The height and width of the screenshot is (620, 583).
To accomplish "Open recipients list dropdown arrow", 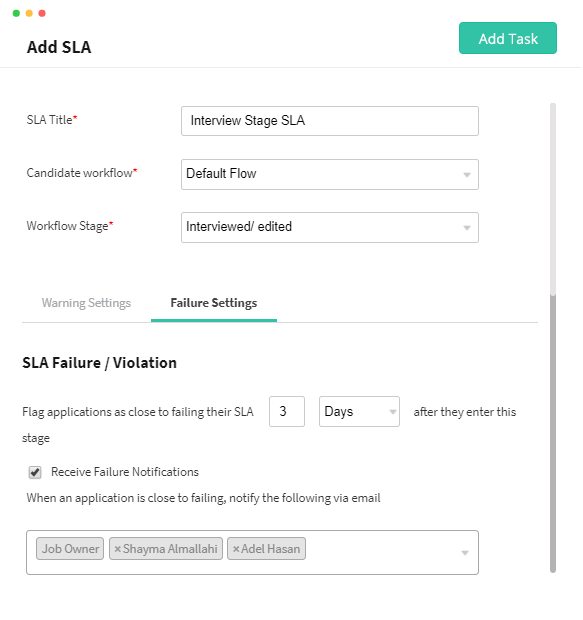I will [x=466, y=554].
